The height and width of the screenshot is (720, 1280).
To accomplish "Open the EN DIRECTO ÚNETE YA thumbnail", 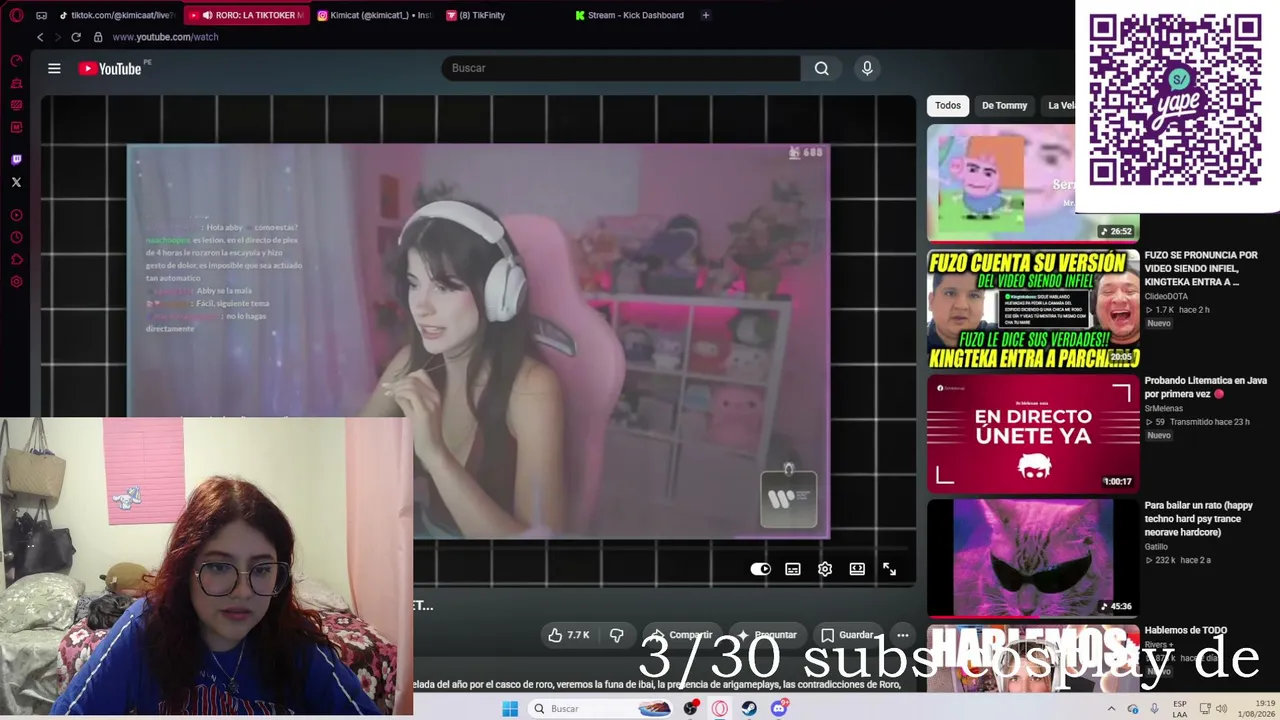I will tap(1033, 434).
